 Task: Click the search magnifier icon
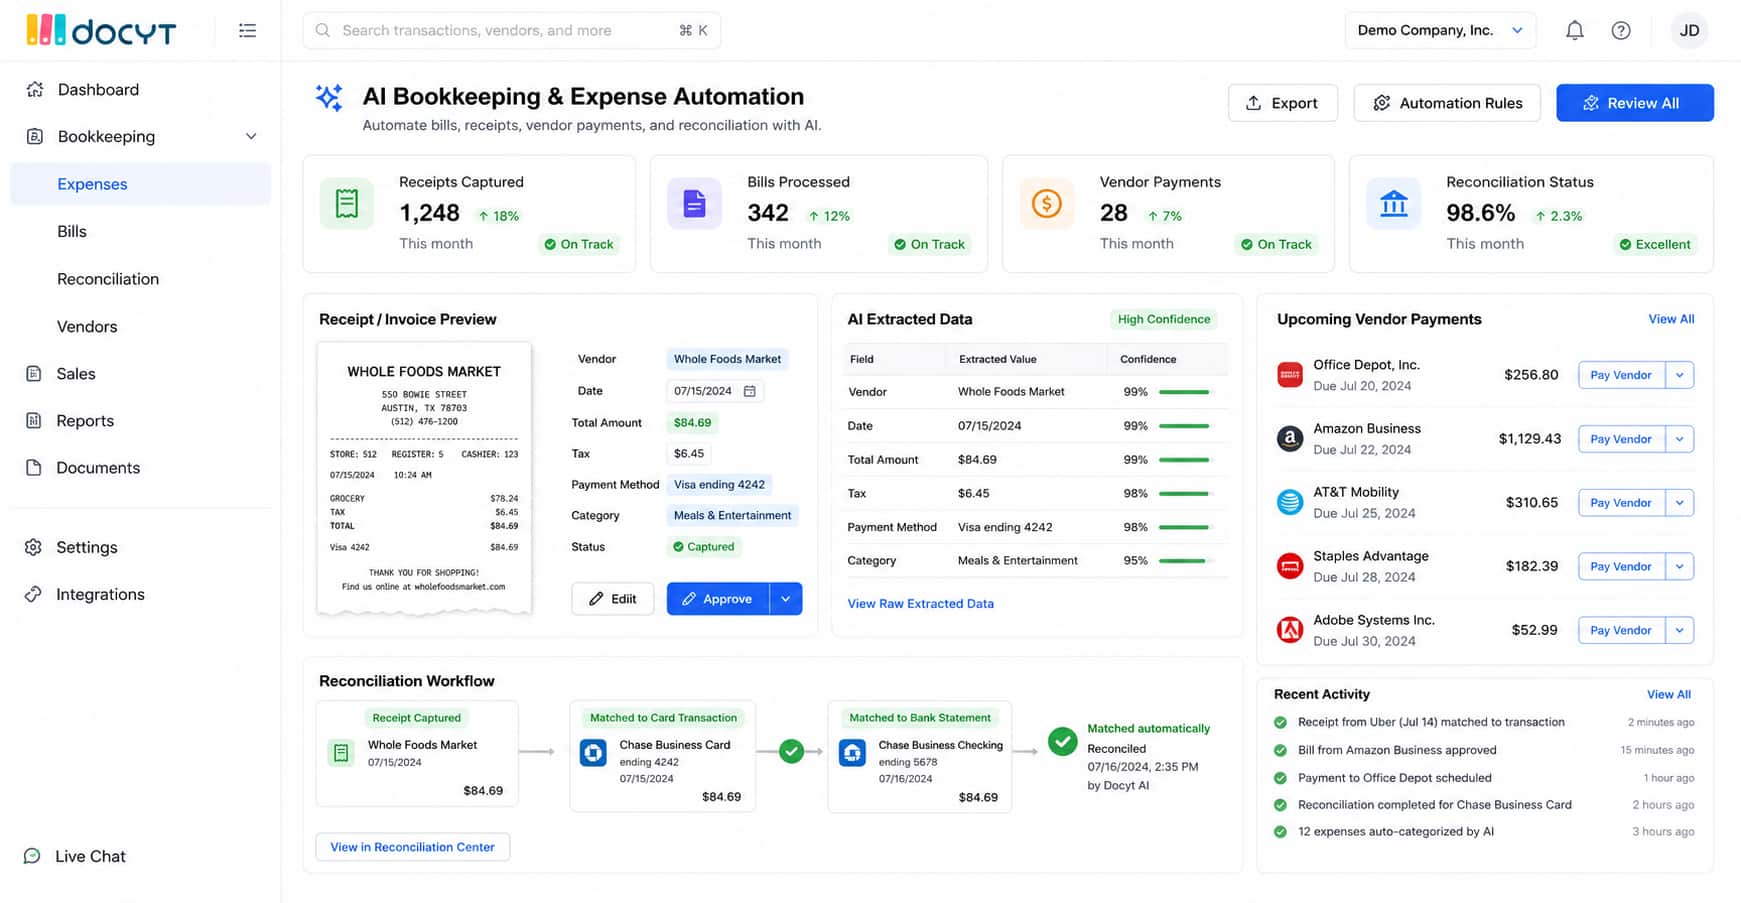323,31
